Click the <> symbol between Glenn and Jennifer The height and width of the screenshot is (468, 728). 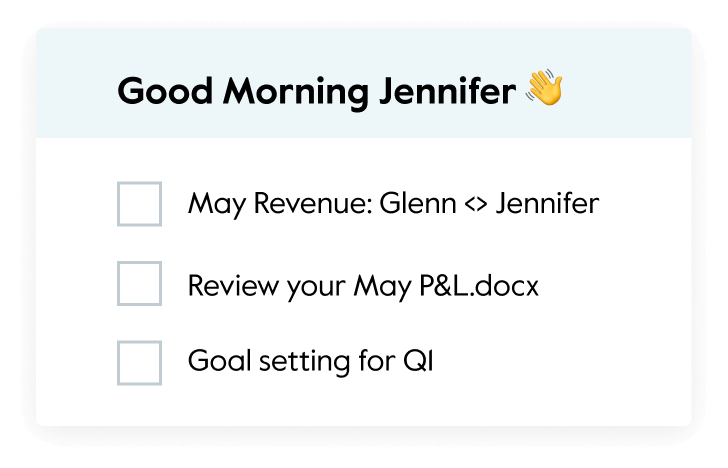coord(476,205)
